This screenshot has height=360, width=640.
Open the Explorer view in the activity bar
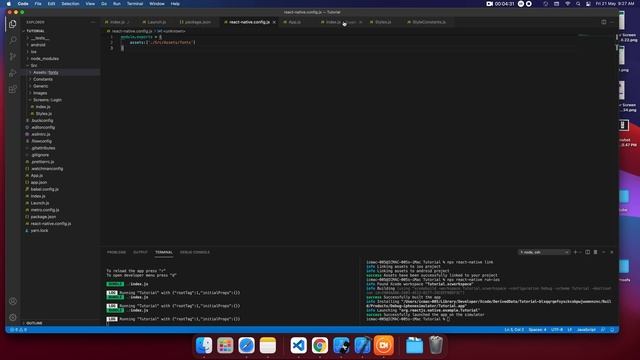13,24
